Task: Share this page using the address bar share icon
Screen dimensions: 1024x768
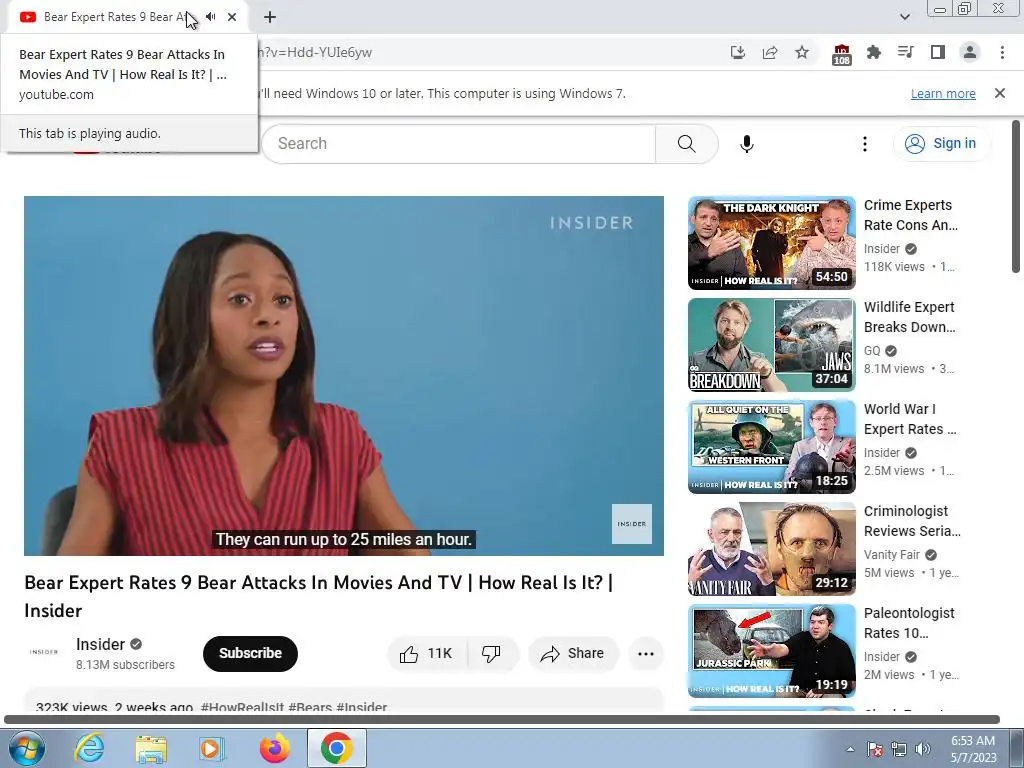Action: (x=770, y=52)
